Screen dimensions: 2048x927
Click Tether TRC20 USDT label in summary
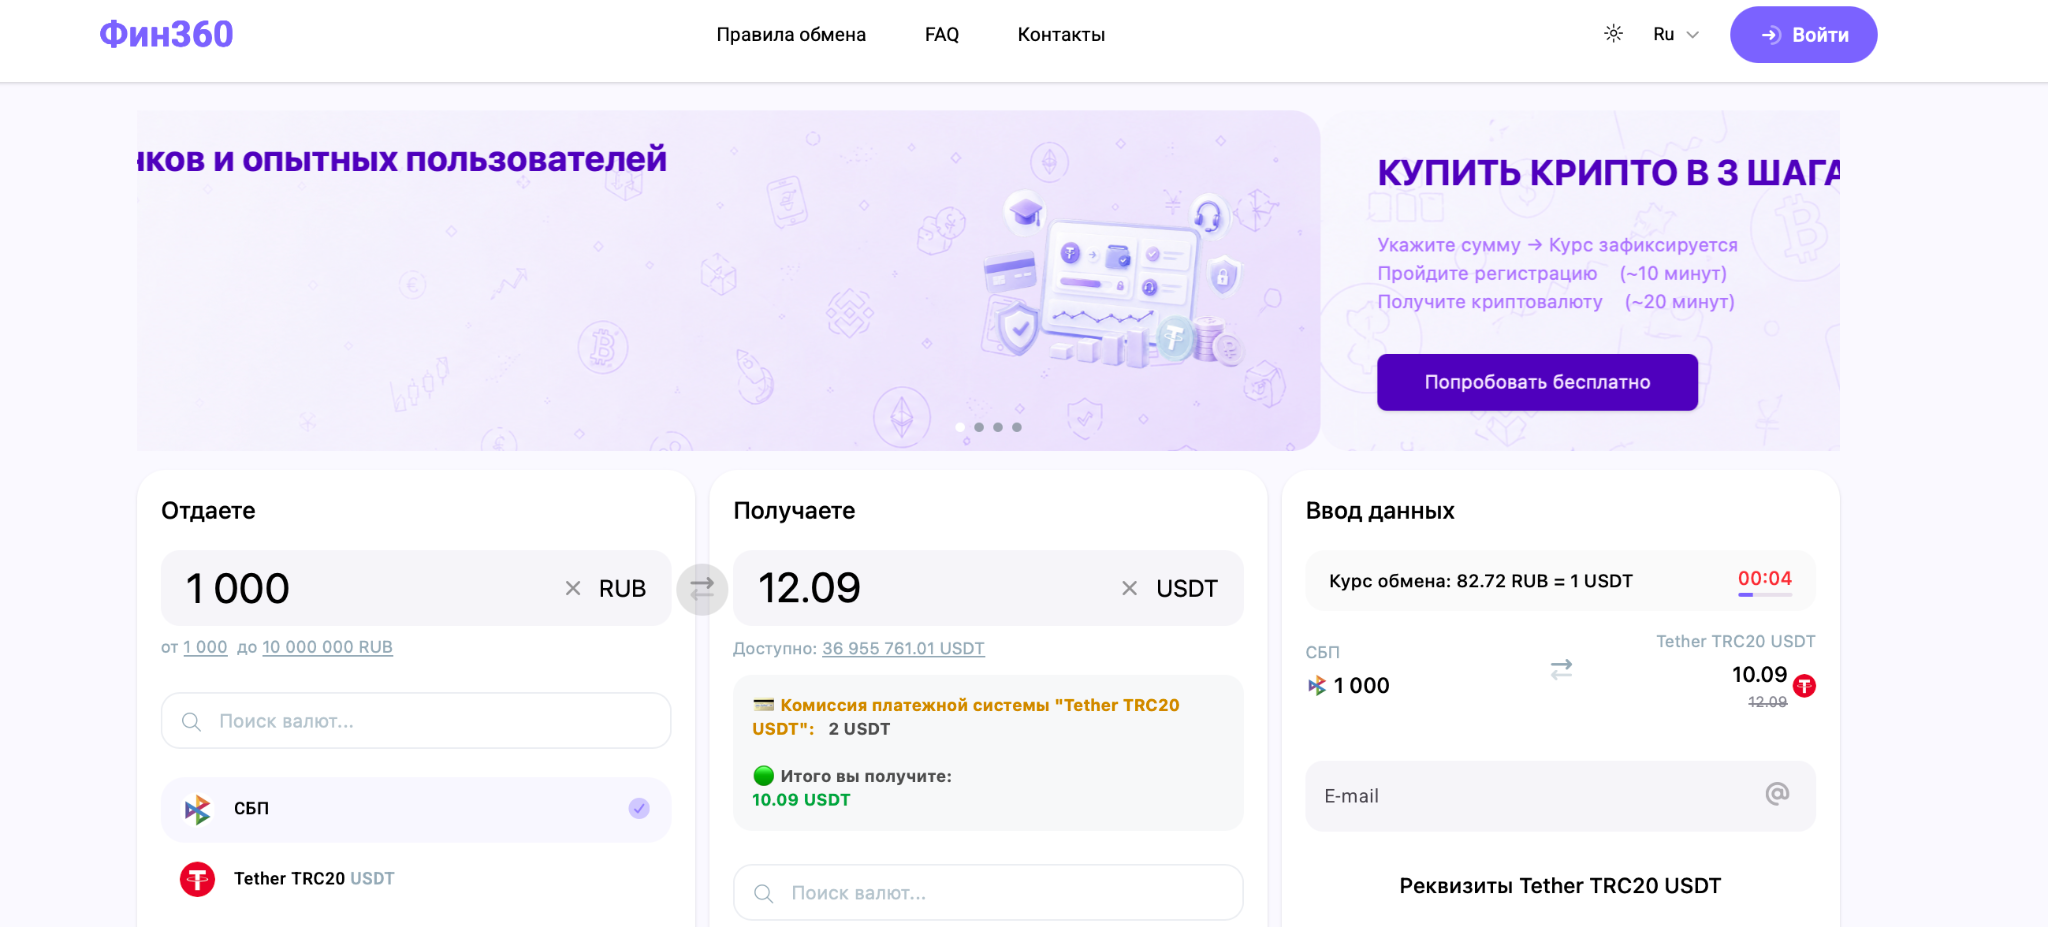pos(1735,642)
